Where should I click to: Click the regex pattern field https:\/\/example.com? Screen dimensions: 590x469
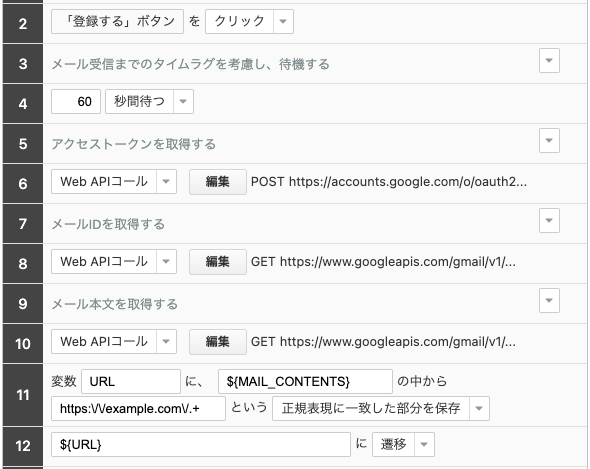click(138, 408)
